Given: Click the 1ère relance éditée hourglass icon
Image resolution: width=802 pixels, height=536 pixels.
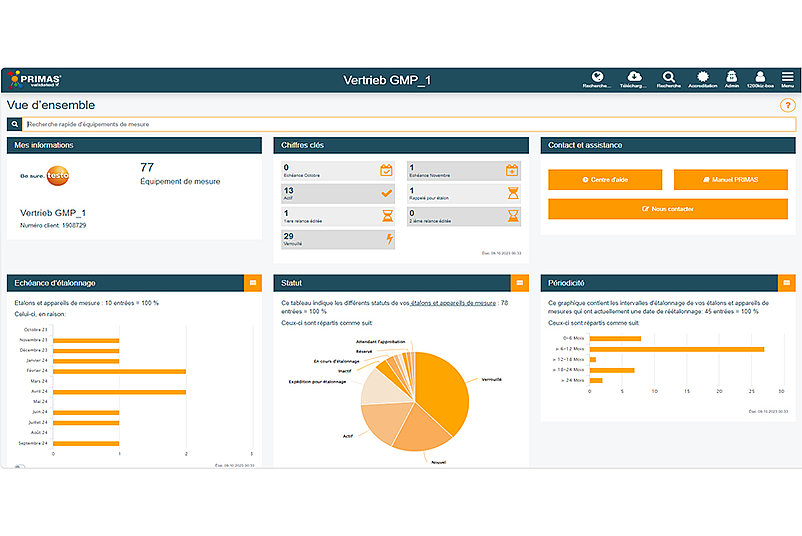Looking at the screenshot, I should click(388, 216).
